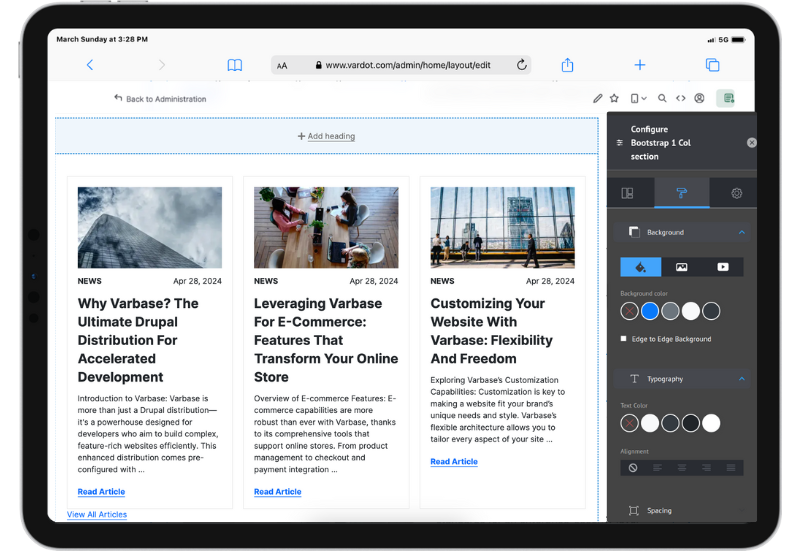Click the Back to Administration link

coord(160,99)
